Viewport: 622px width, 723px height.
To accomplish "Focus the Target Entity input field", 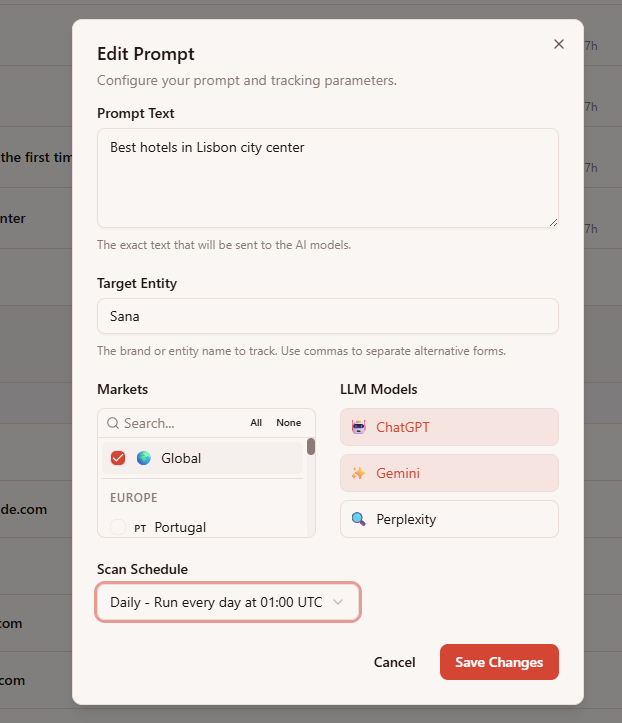I will click(x=327, y=316).
